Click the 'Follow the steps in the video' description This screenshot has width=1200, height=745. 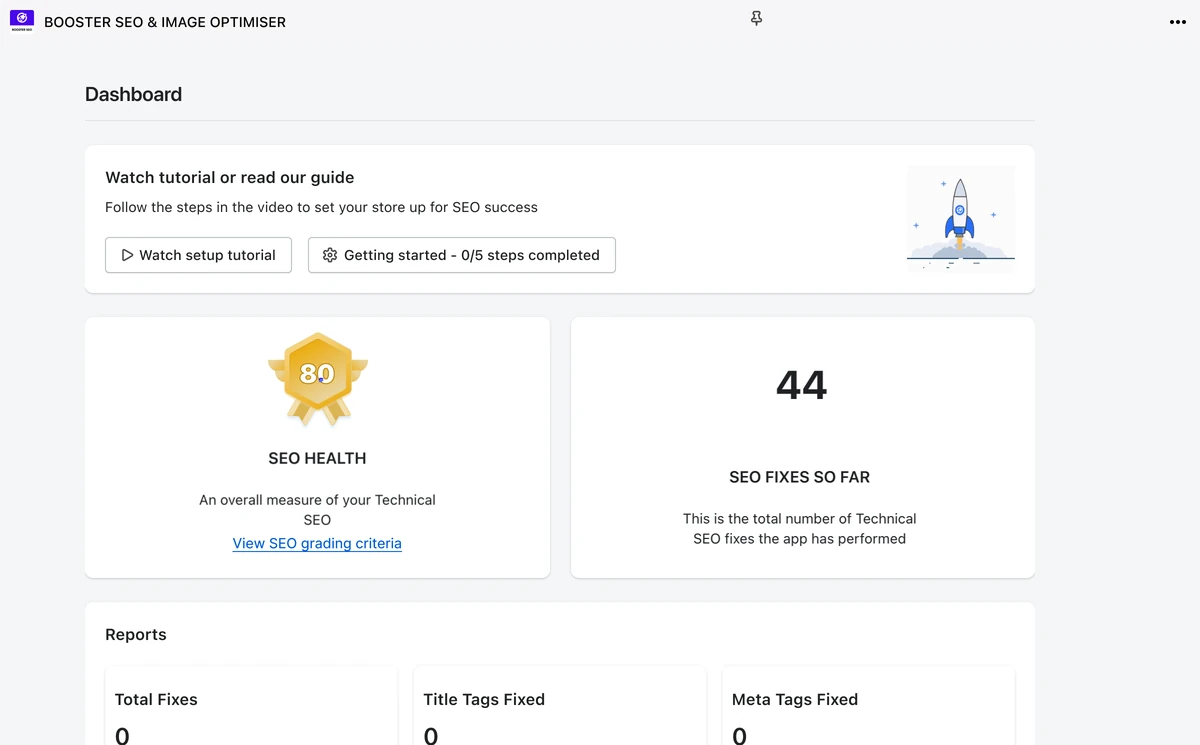[x=321, y=208]
